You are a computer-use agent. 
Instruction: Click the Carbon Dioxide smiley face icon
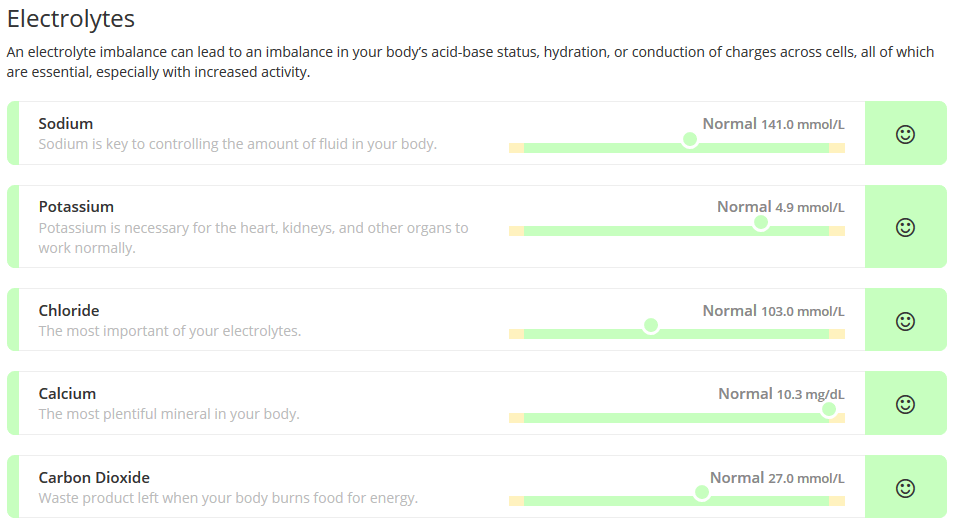pyautogui.click(x=905, y=488)
